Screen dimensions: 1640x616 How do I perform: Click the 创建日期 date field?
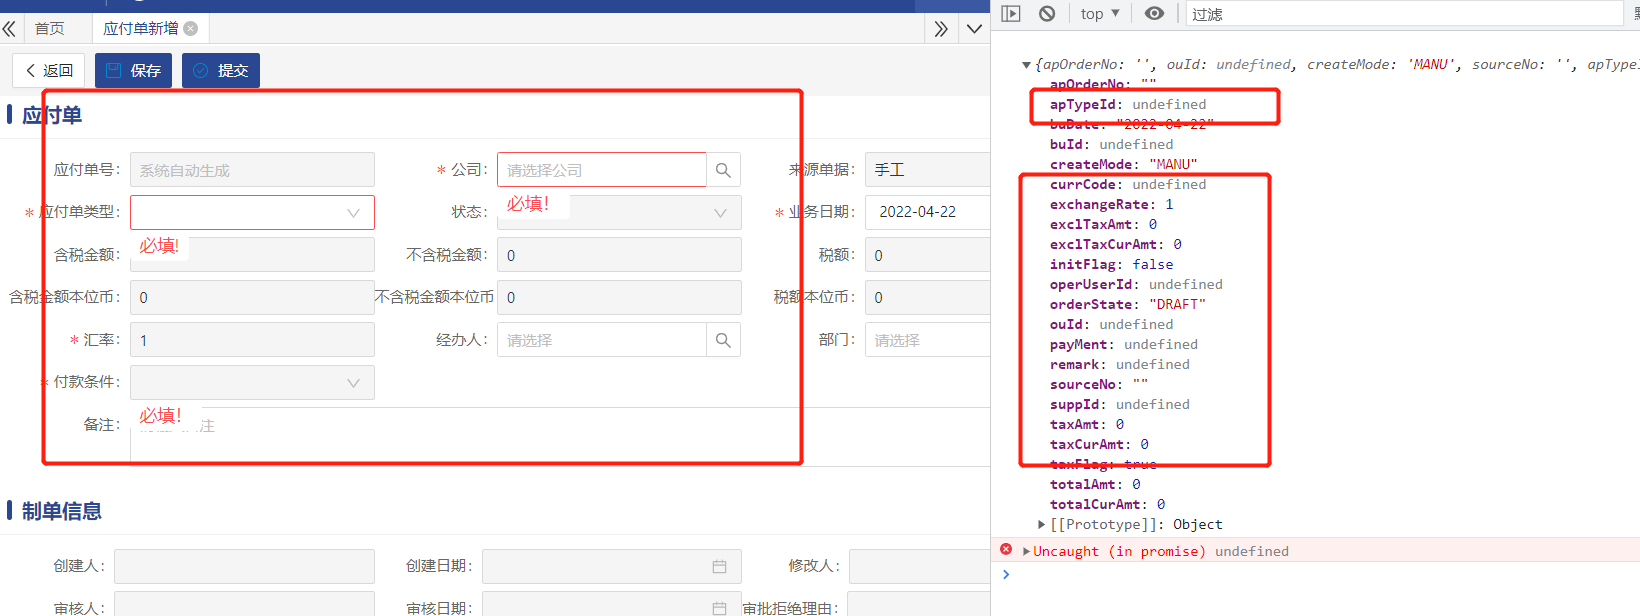point(611,566)
